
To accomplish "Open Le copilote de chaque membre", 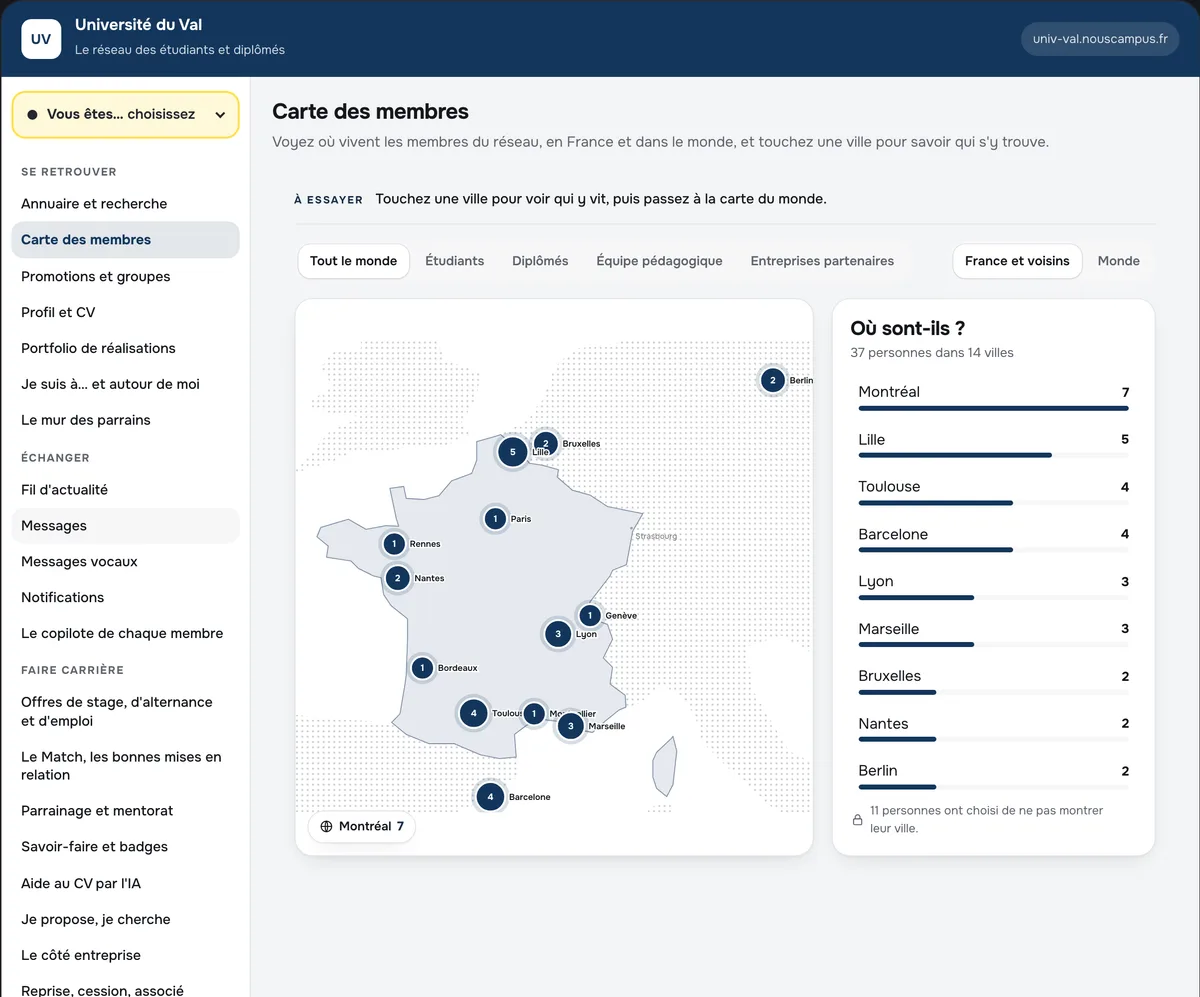I will (125, 633).
